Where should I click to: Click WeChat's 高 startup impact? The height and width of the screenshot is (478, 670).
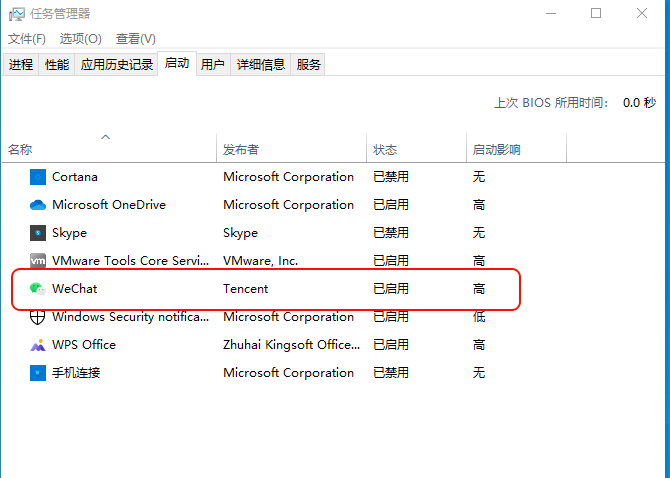pos(479,289)
